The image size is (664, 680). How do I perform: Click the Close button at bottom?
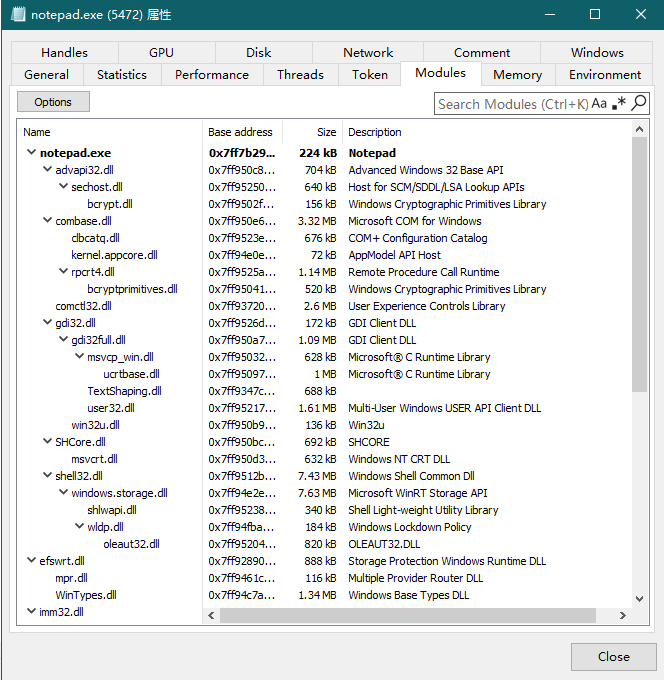point(613,657)
